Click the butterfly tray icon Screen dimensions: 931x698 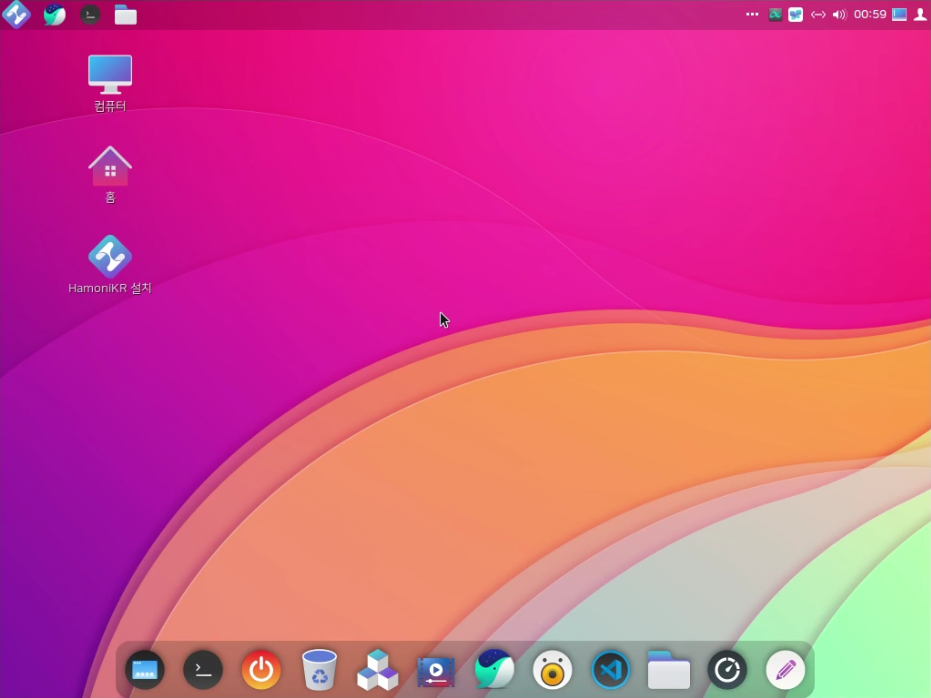[x=795, y=15]
